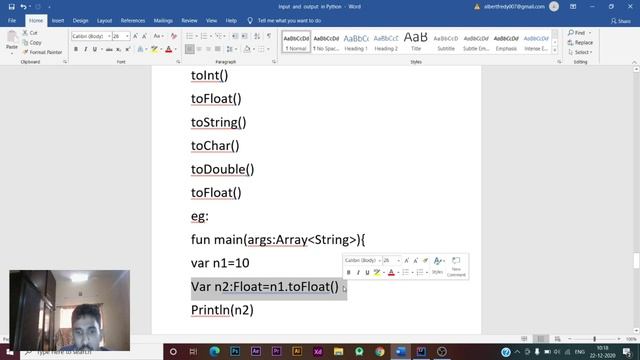Image resolution: width=640 pixels, height=360 pixels.
Task: Apply strikethrough from the ribbon
Action: [109, 49]
